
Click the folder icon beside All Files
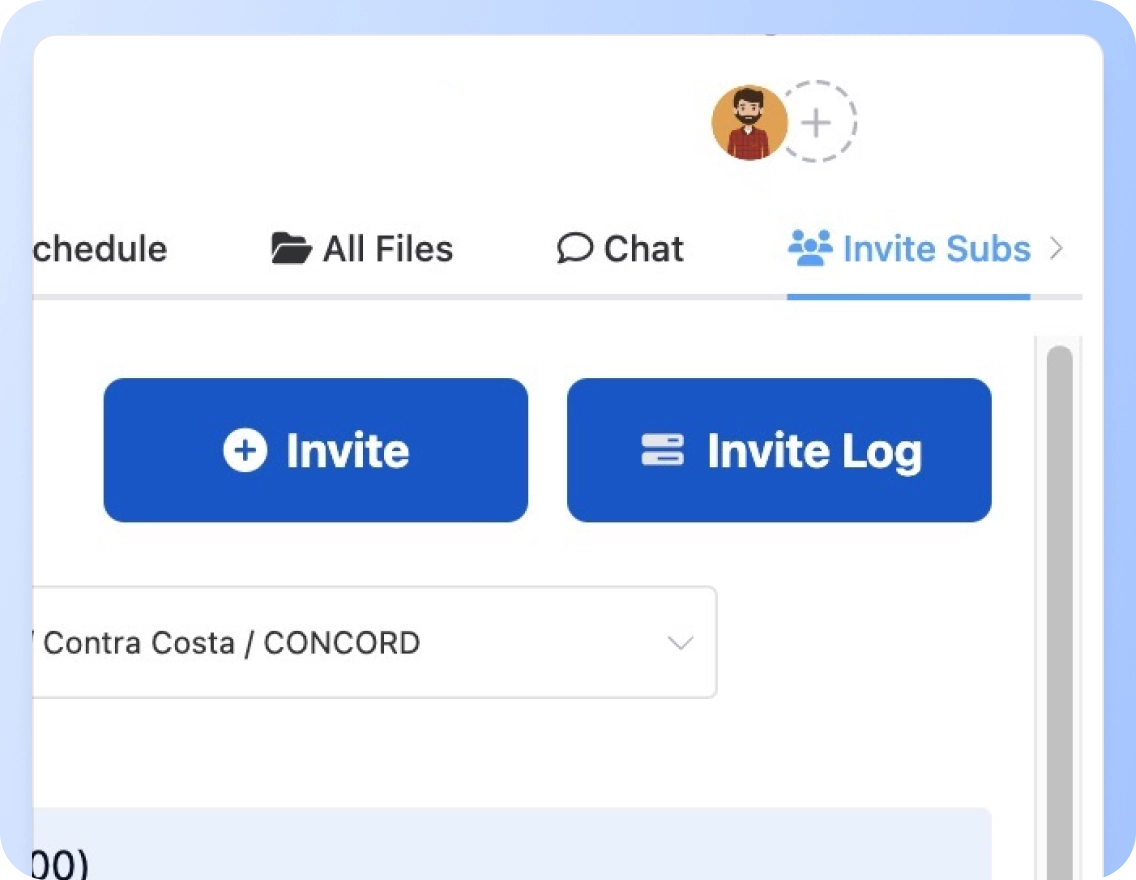click(x=291, y=248)
